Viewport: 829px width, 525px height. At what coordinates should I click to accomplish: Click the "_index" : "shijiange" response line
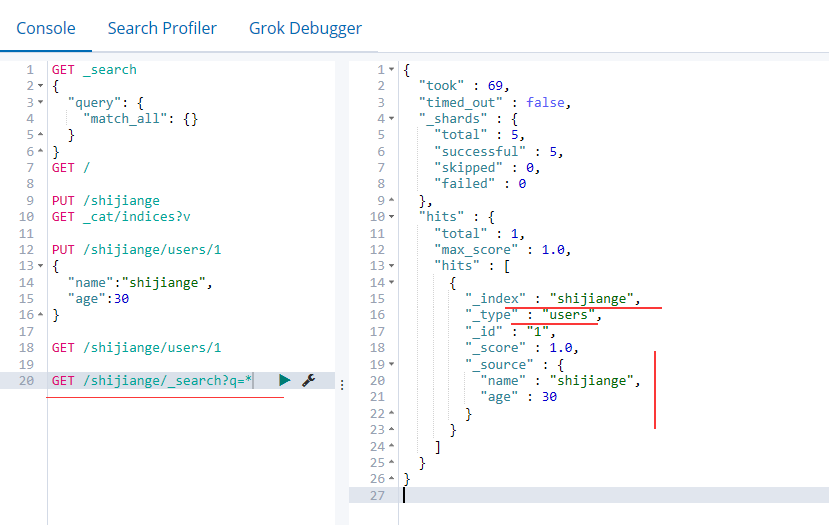coord(553,299)
